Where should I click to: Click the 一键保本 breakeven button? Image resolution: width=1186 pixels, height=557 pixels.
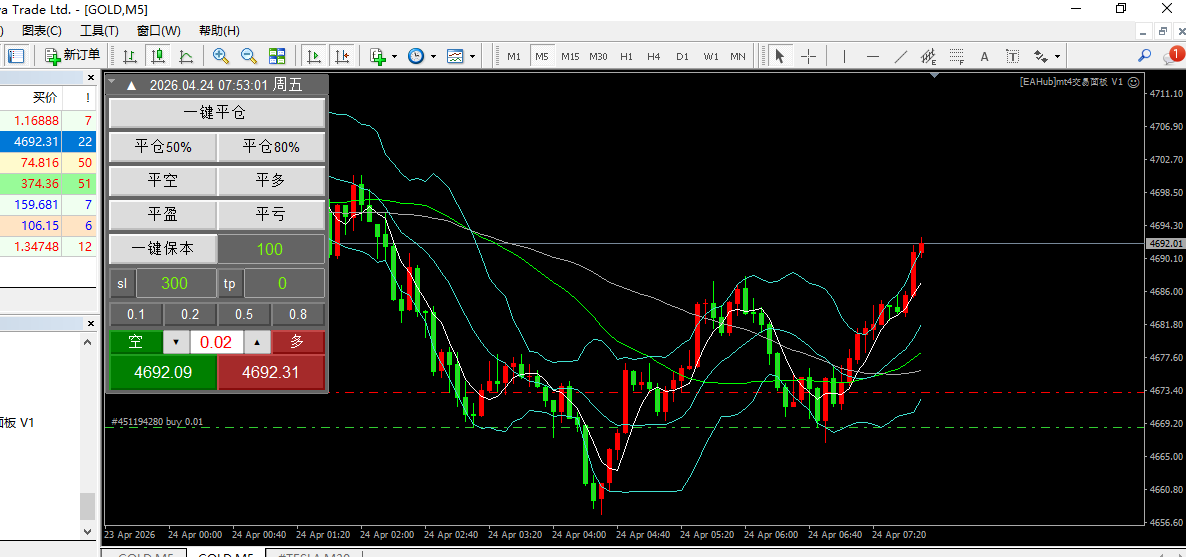(x=163, y=249)
